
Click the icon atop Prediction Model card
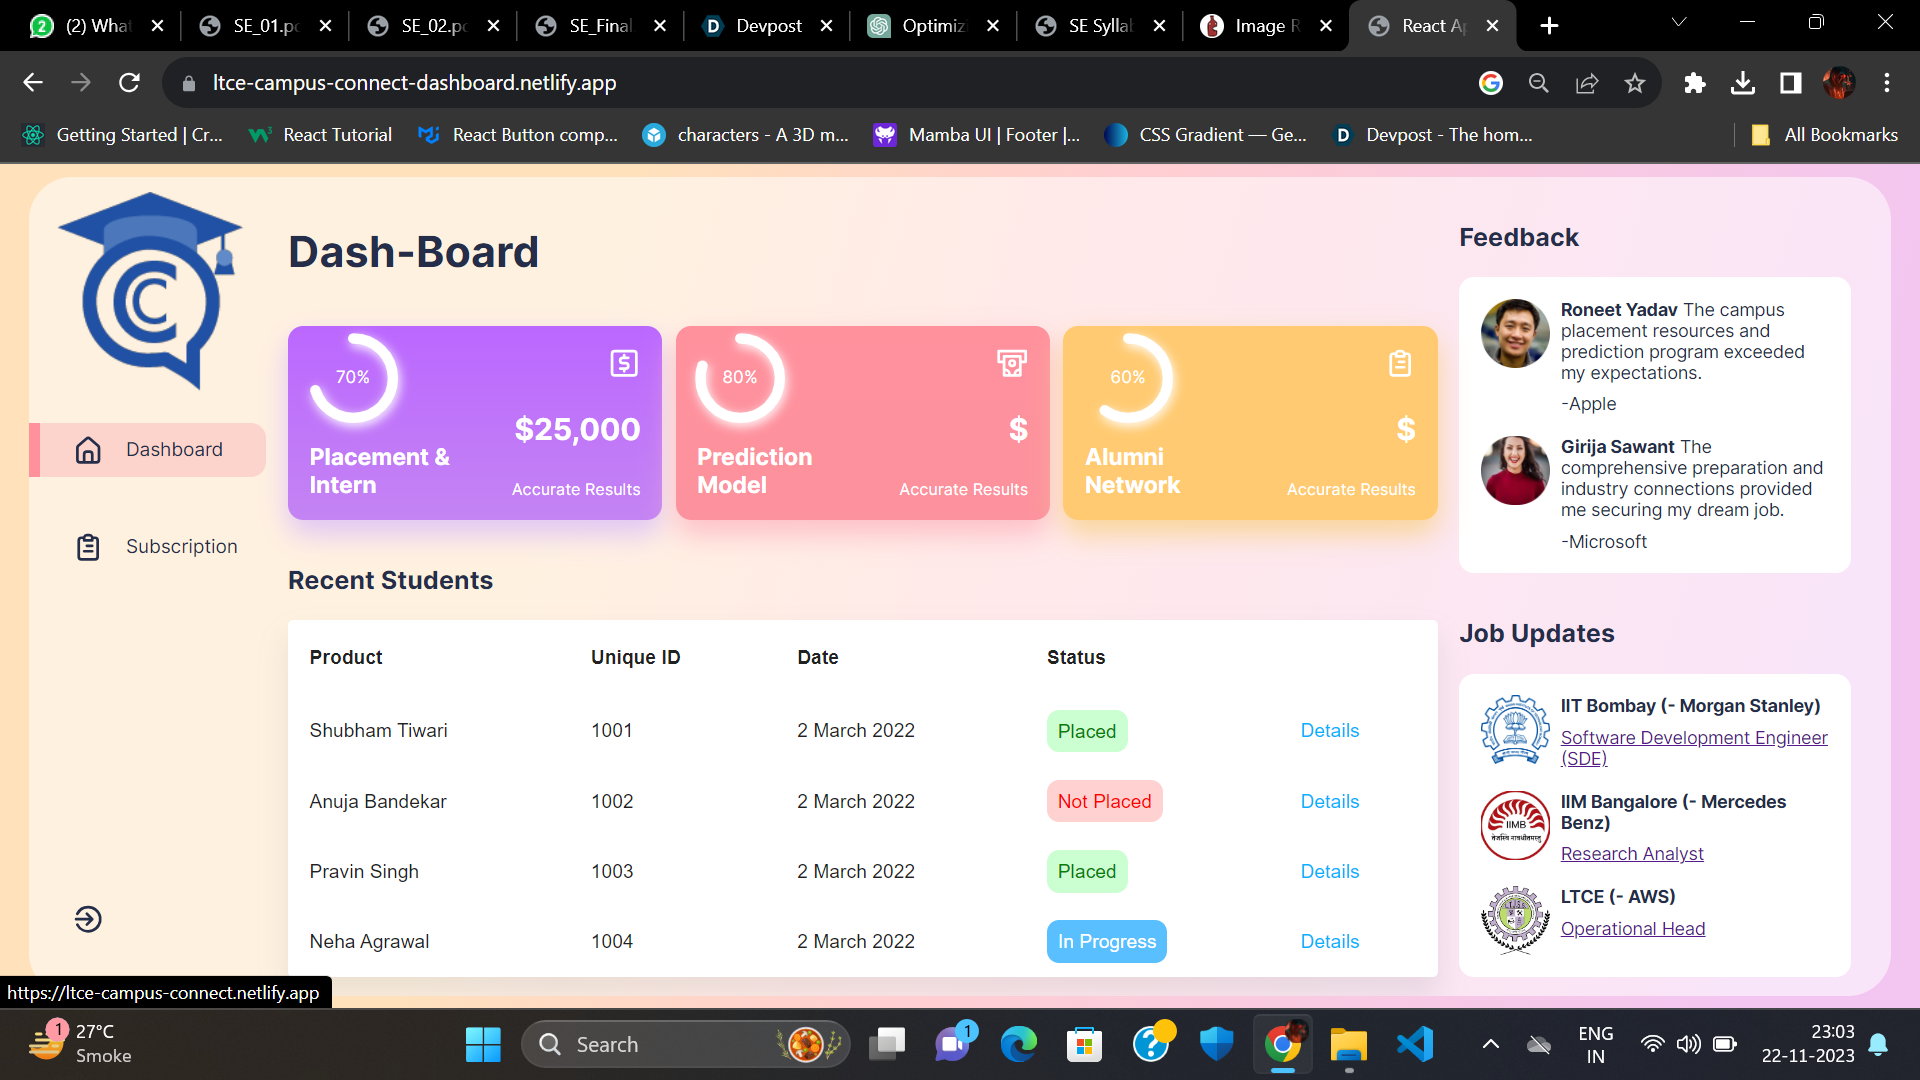tap(1011, 363)
